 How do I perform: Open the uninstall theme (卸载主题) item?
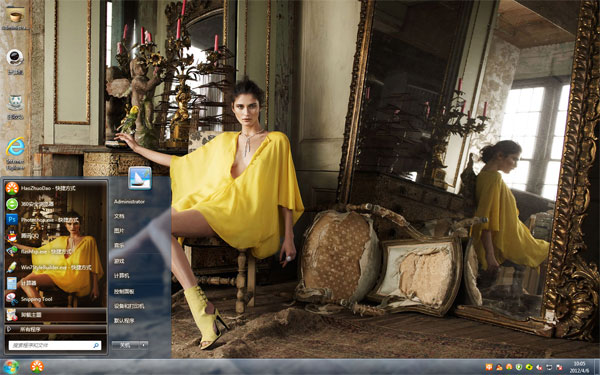click(55, 315)
